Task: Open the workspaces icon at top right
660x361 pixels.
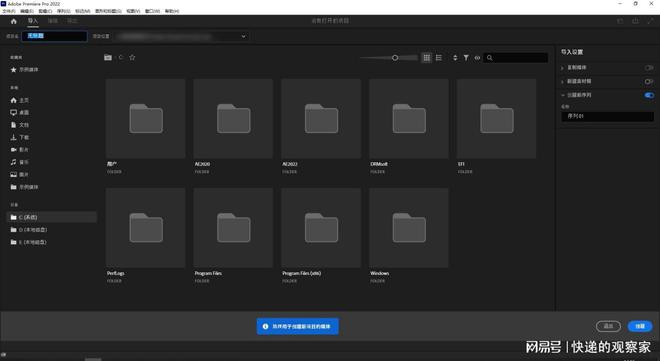Action: 620,21
